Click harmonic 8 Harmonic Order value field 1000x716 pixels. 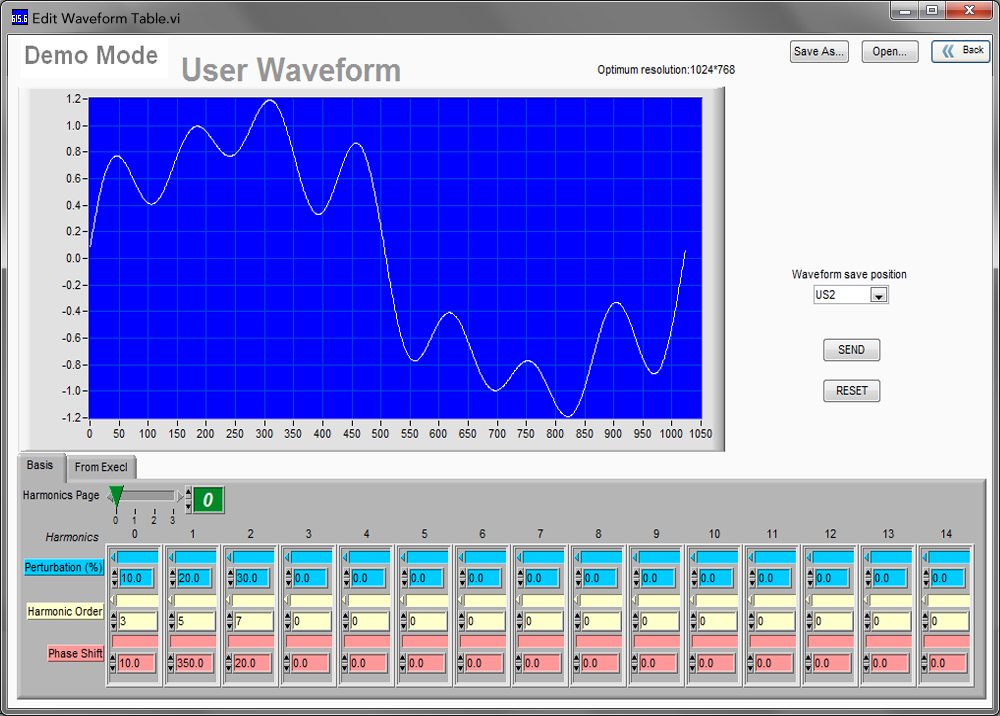[602, 621]
